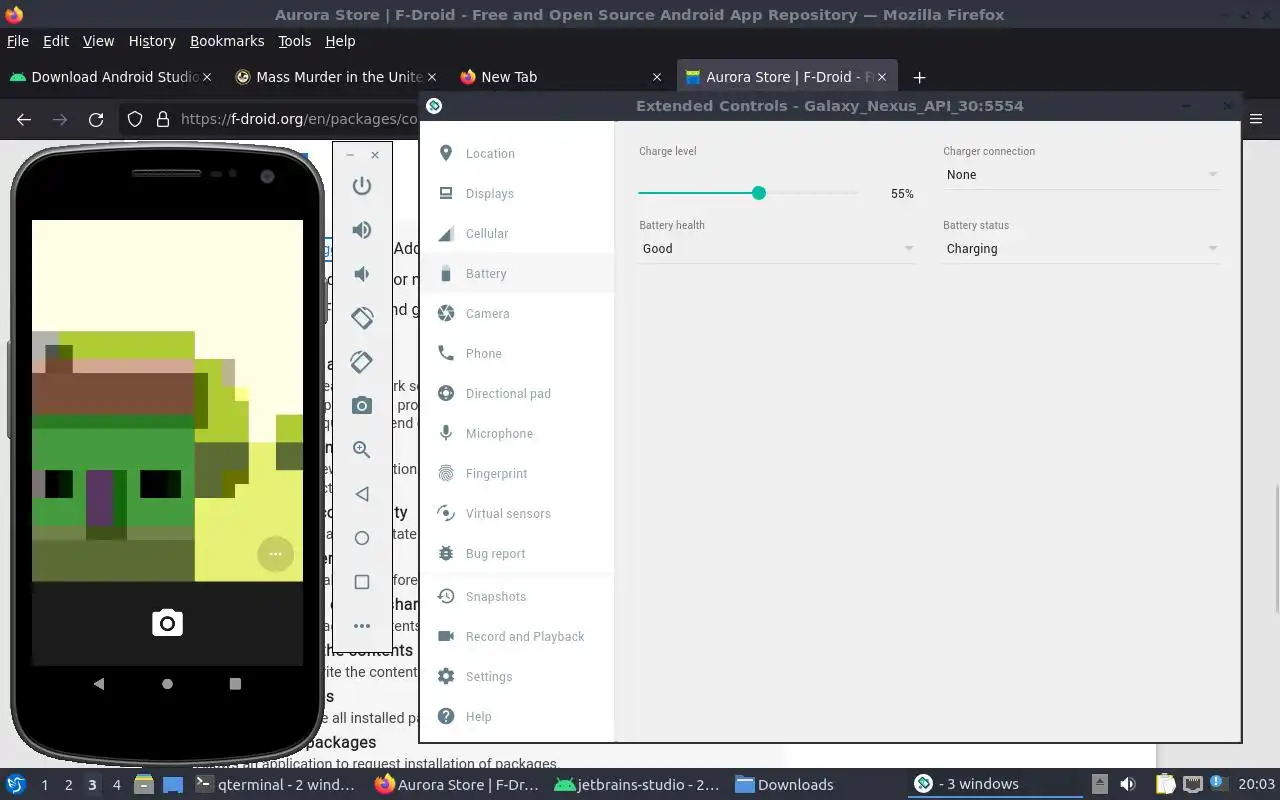Open the Firefox View menu
The width and height of the screenshot is (1280, 800).
tap(98, 41)
